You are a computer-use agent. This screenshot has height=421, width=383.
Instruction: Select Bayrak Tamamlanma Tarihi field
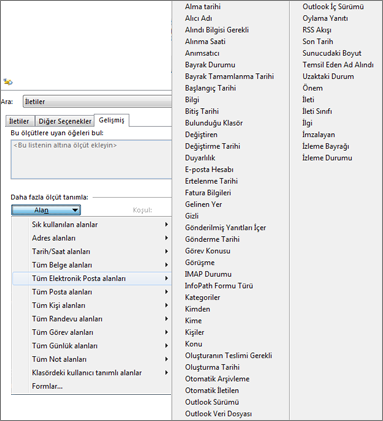pos(229,77)
